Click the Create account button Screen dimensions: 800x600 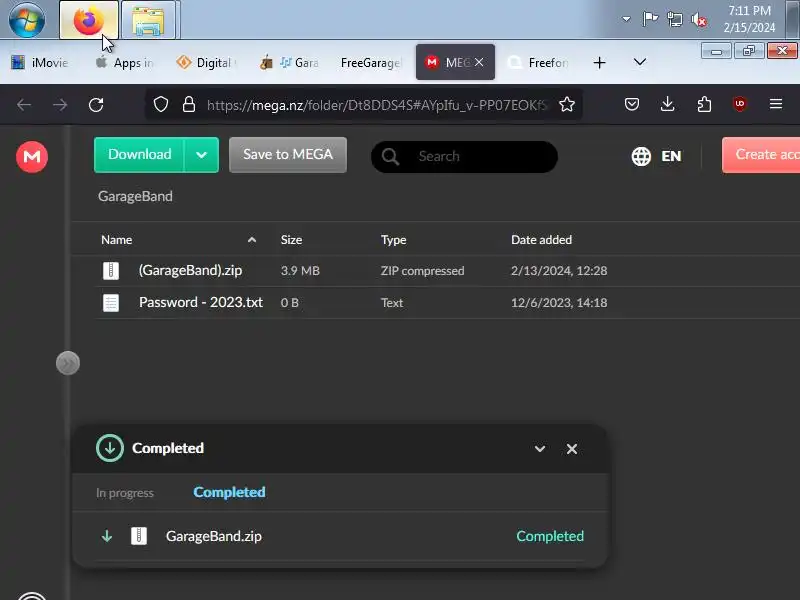coord(761,155)
